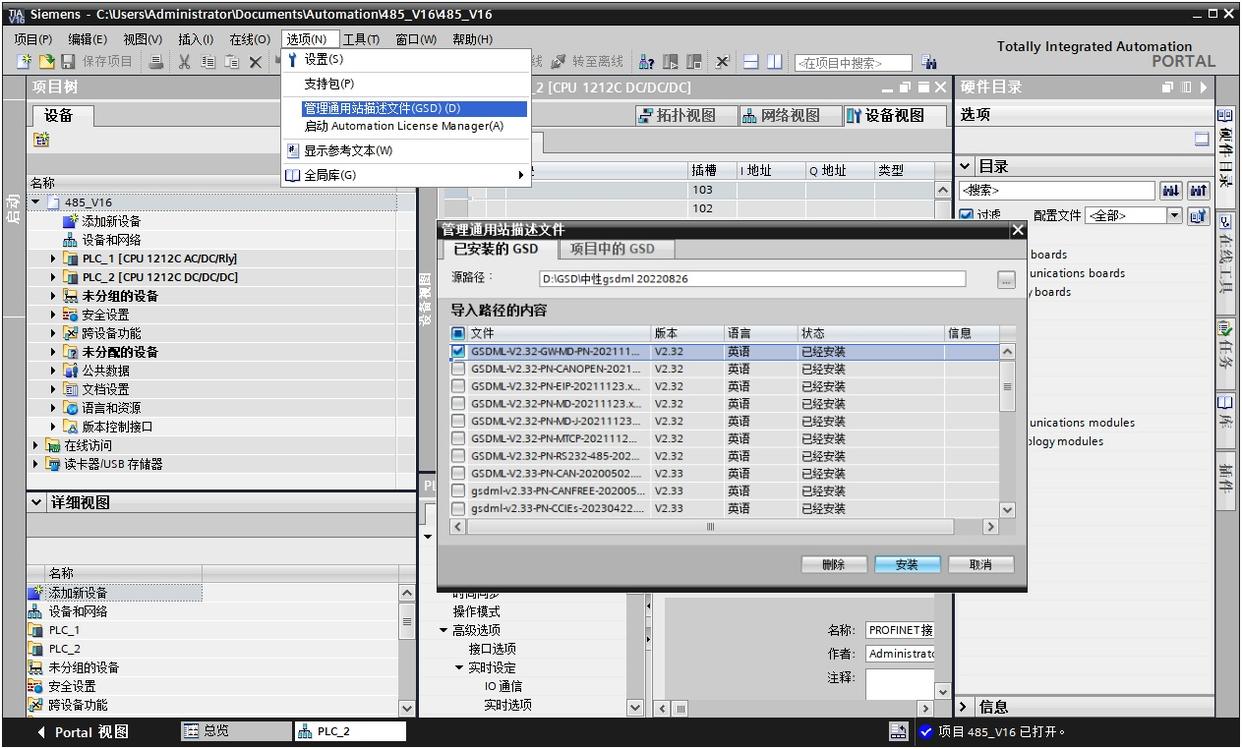Click the 取消 cancel button
1242x749 pixels.
980,564
